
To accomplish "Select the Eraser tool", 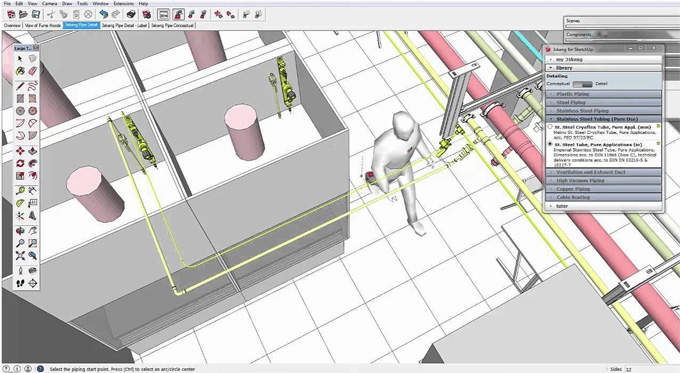I will (x=33, y=71).
